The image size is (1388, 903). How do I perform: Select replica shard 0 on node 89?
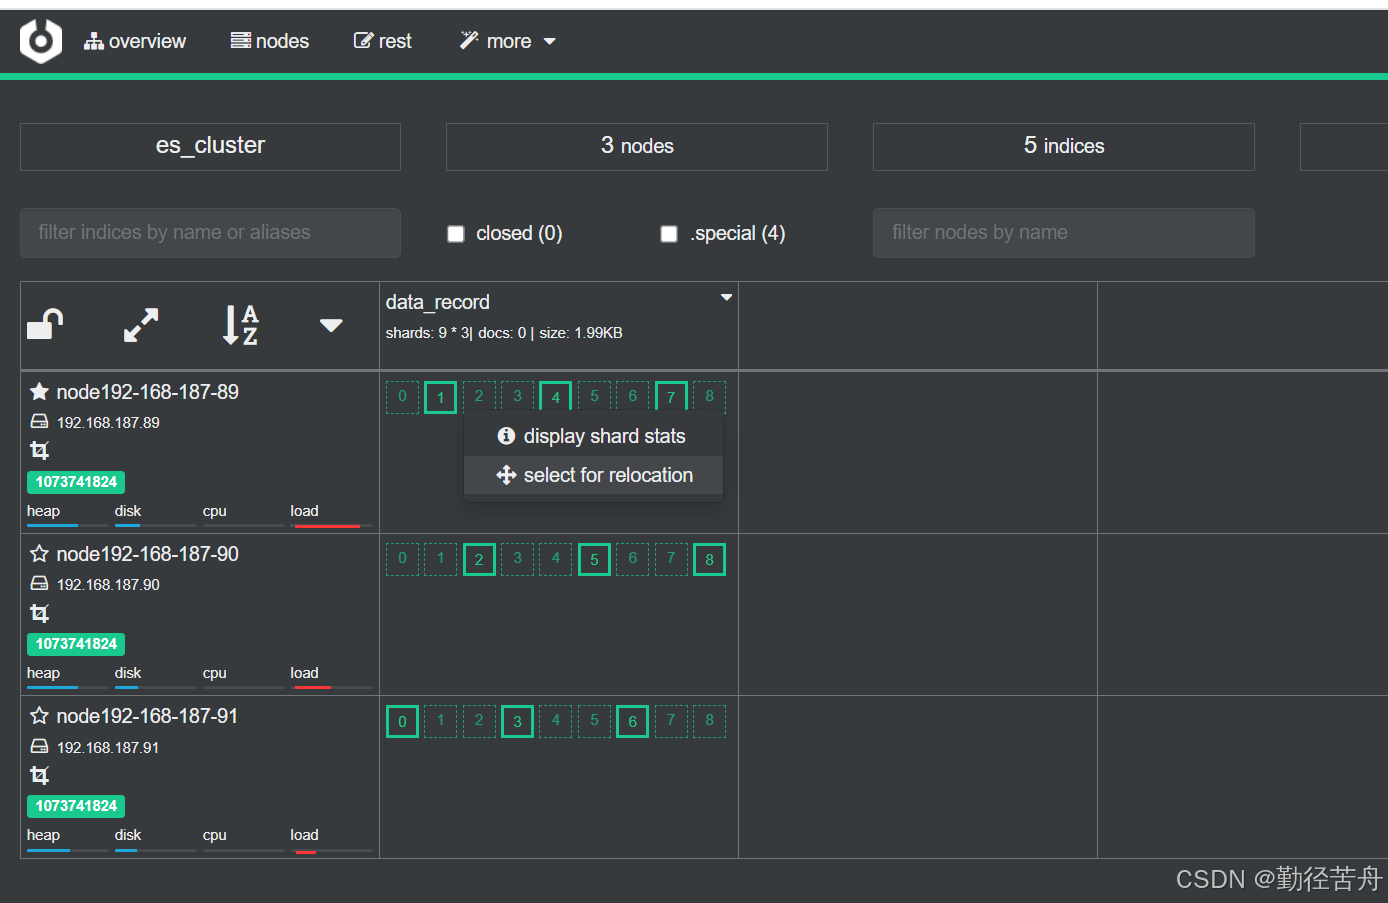[x=402, y=397]
